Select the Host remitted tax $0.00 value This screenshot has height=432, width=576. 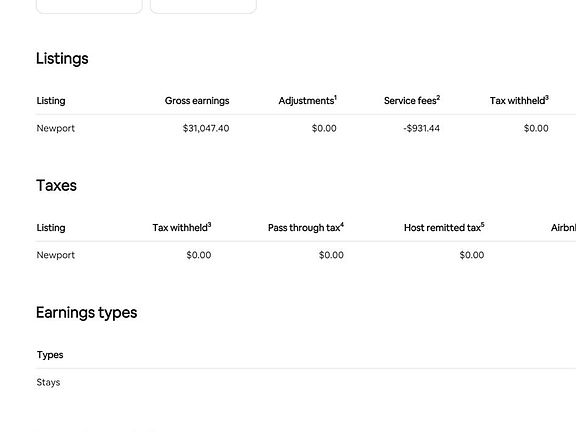472,255
